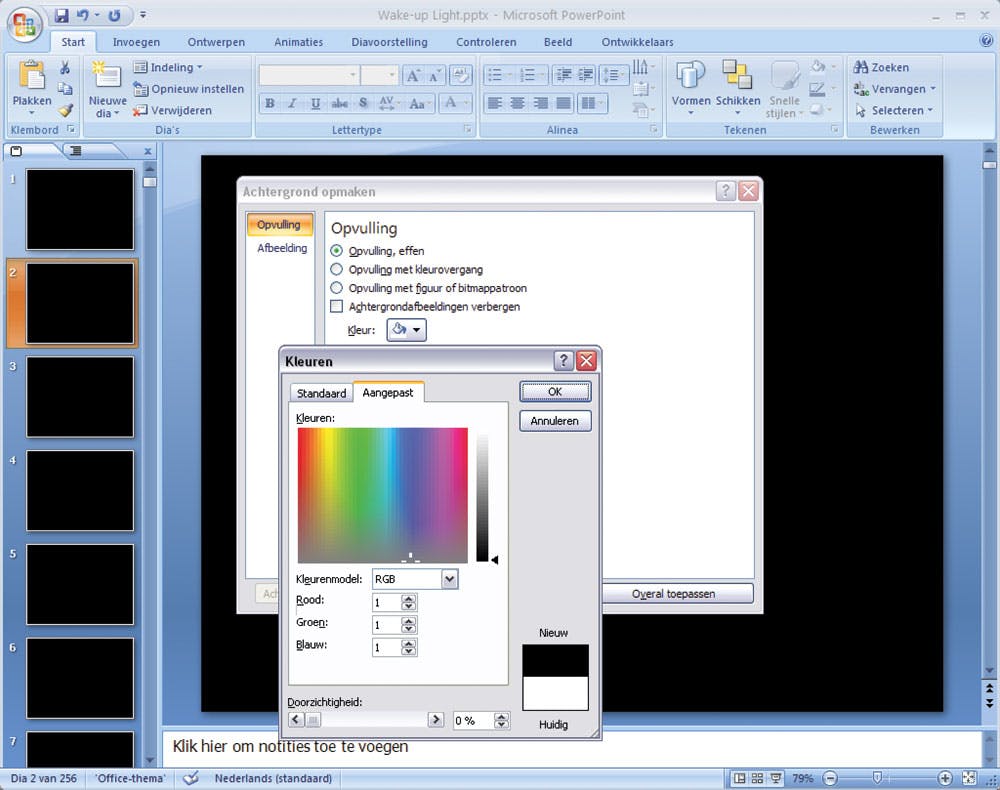Click the Zoeken binoculars icon

860,67
